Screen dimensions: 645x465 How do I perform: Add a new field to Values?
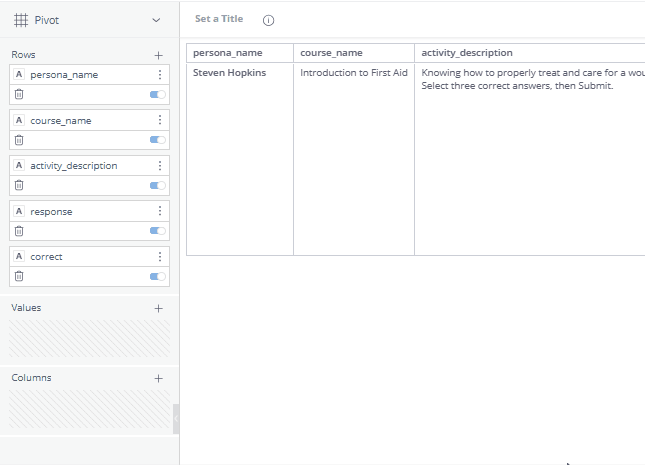pyautogui.click(x=158, y=308)
